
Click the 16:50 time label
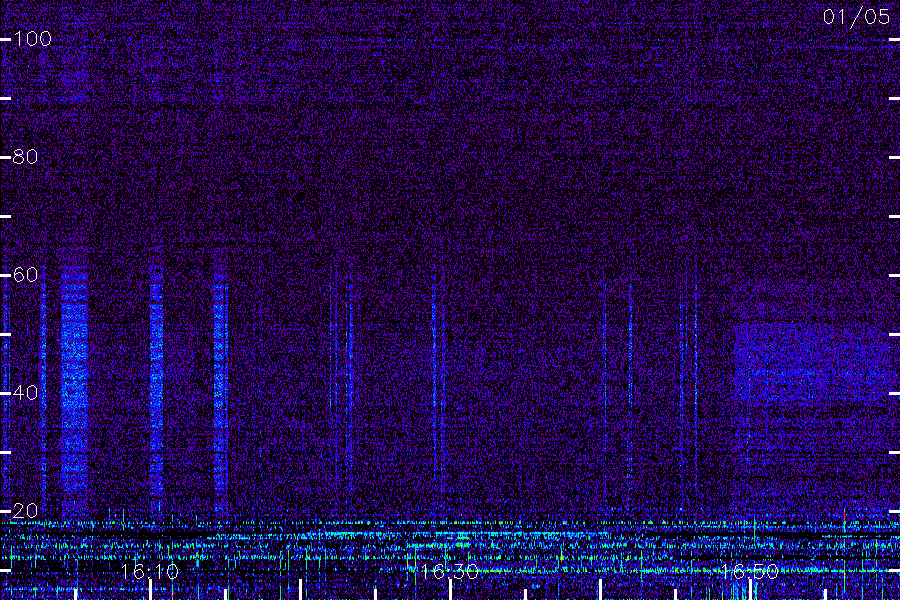click(749, 572)
